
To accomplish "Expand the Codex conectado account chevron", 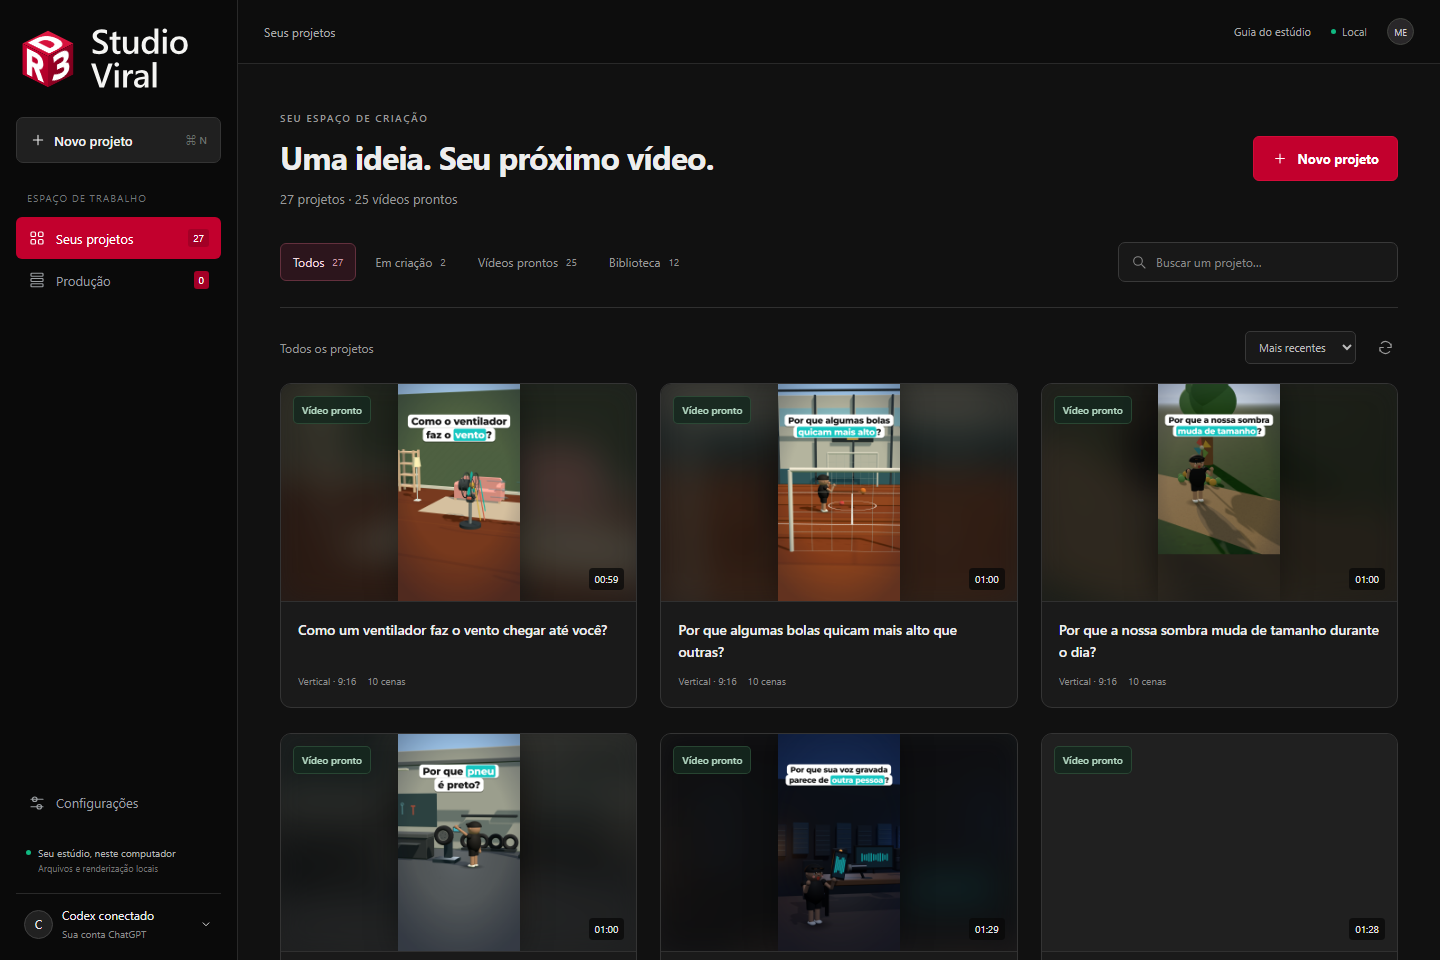I will click(x=206, y=924).
